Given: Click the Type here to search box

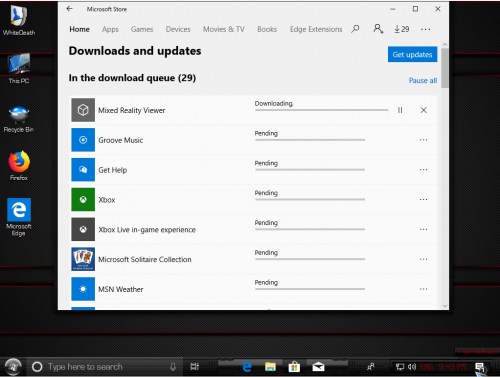Looking at the screenshot, I should (x=104, y=367).
